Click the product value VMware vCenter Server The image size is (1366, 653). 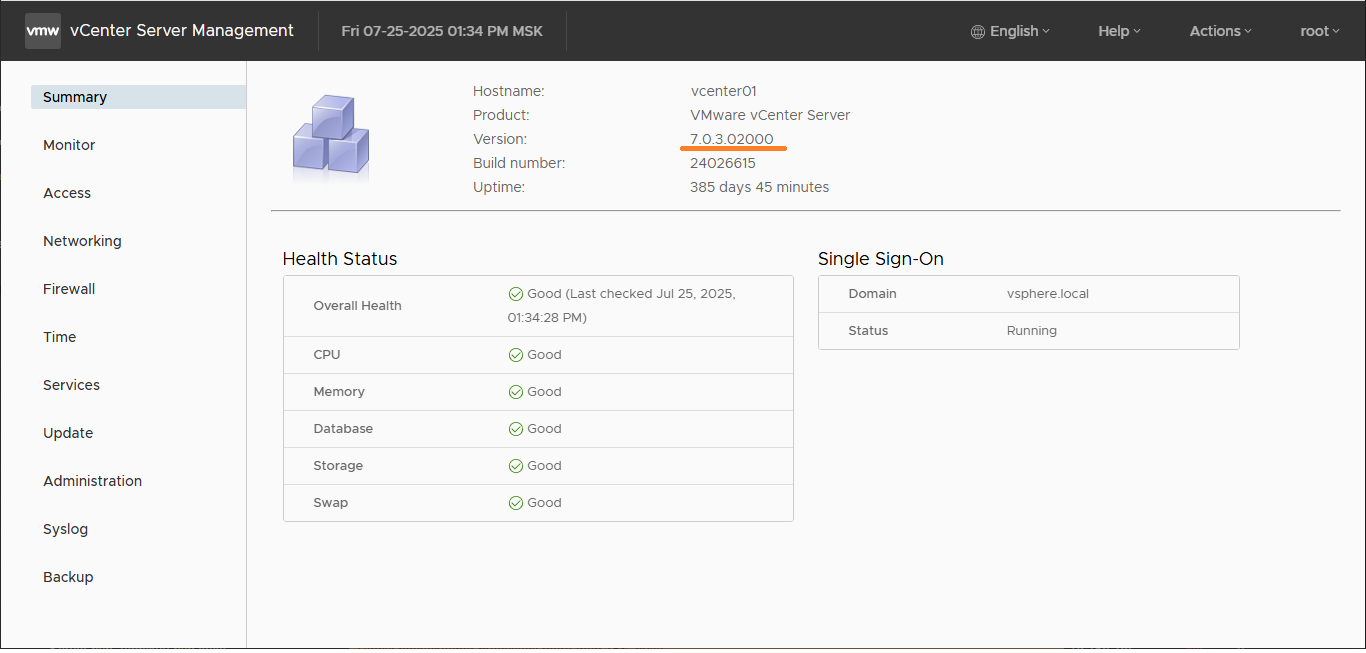pyautogui.click(x=770, y=115)
